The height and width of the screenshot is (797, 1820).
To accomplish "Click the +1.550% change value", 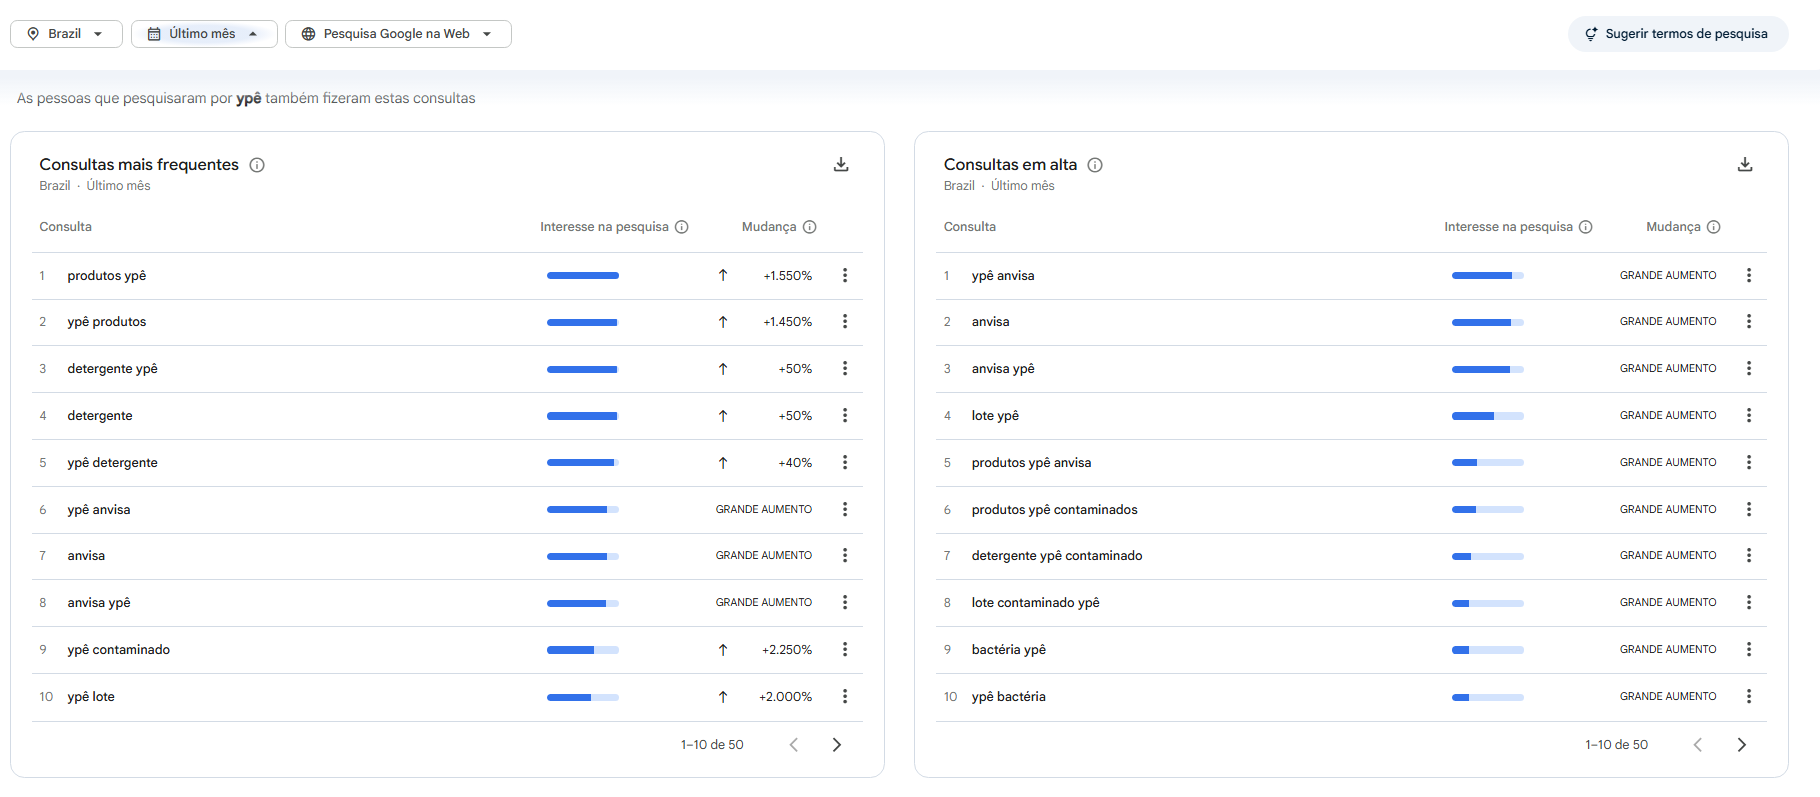I will (788, 276).
